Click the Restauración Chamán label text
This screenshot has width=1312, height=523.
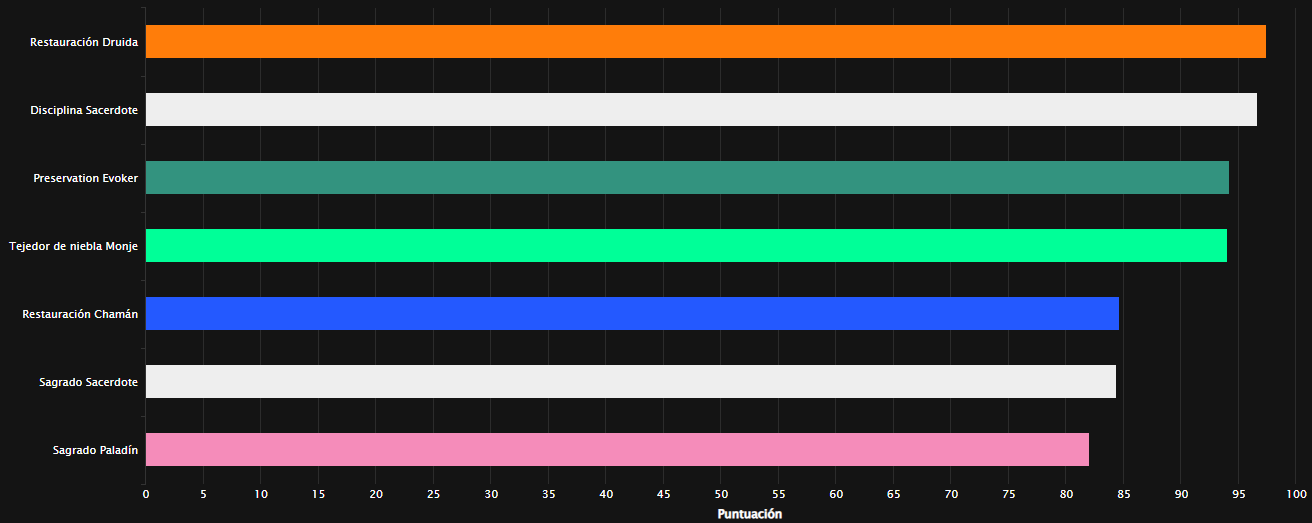[80, 314]
